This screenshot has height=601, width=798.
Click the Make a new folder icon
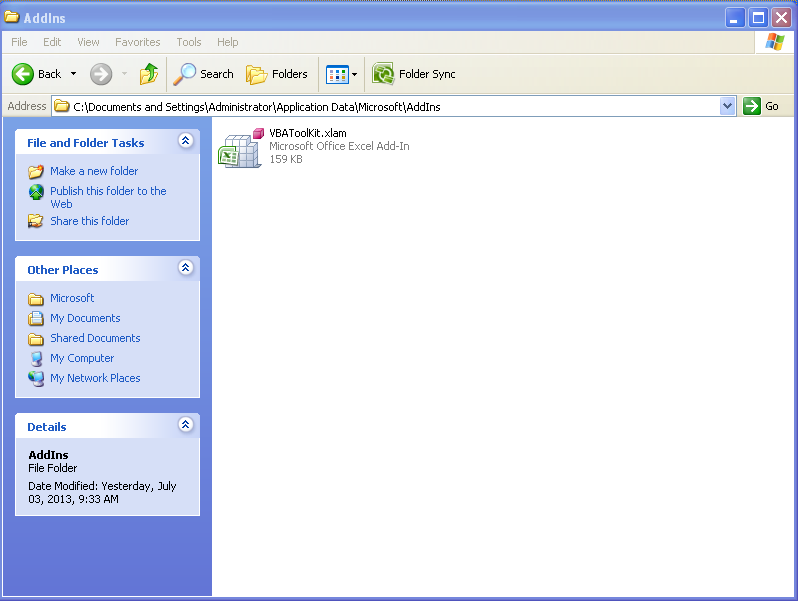click(36, 171)
